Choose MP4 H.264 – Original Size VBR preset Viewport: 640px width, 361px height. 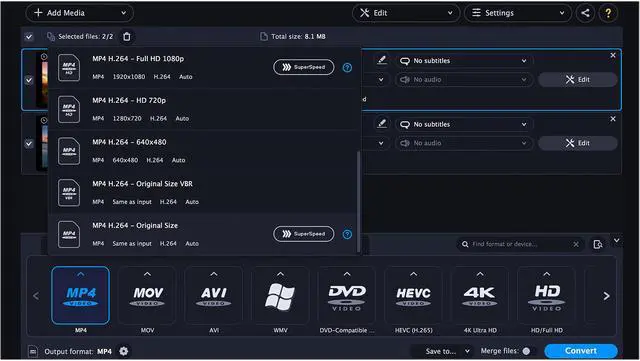[203, 192]
